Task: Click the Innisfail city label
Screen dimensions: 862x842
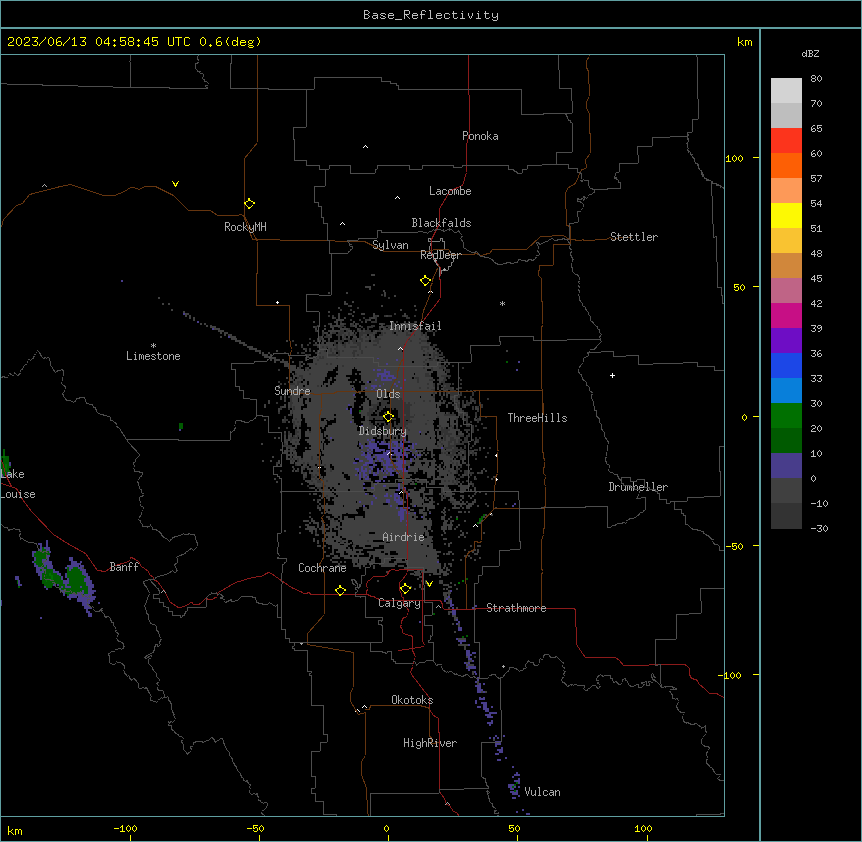Action: tap(415, 326)
